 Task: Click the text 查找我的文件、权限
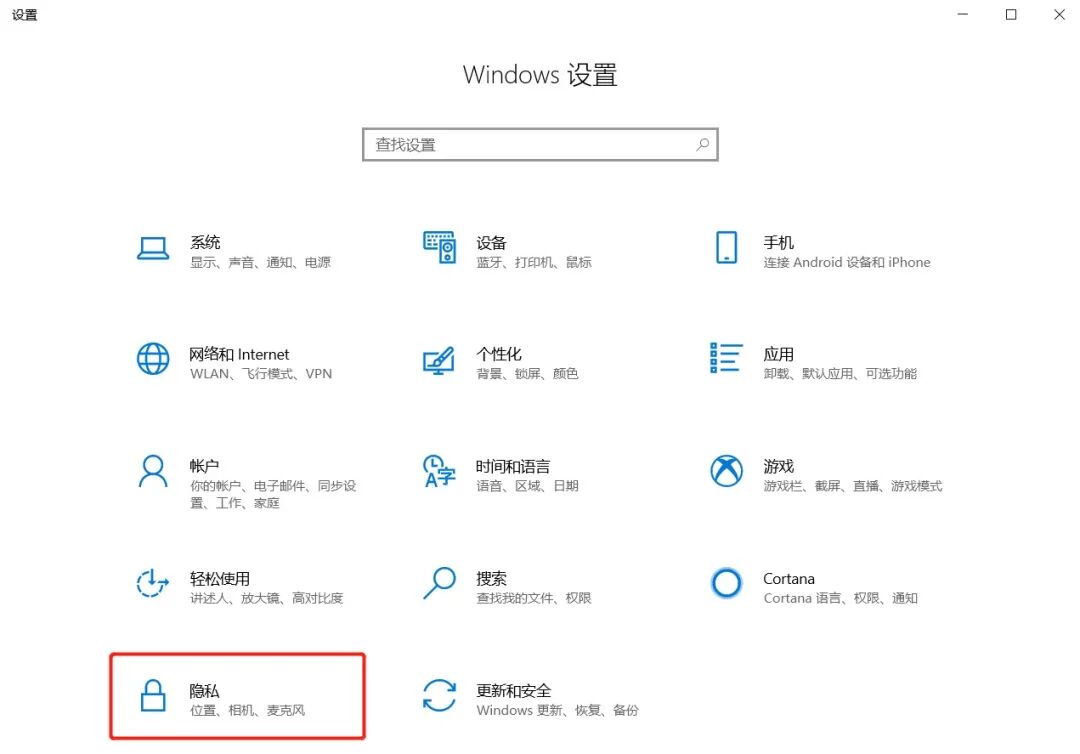coord(534,598)
